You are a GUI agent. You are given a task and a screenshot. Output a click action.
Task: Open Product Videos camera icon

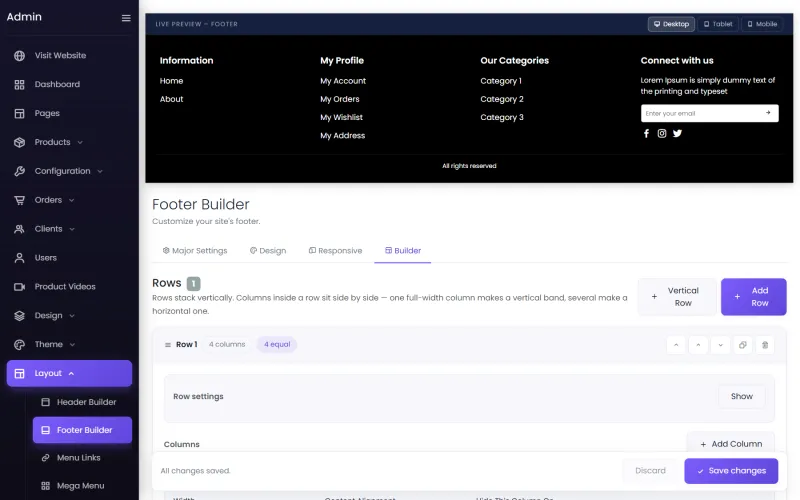(x=19, y=287)
